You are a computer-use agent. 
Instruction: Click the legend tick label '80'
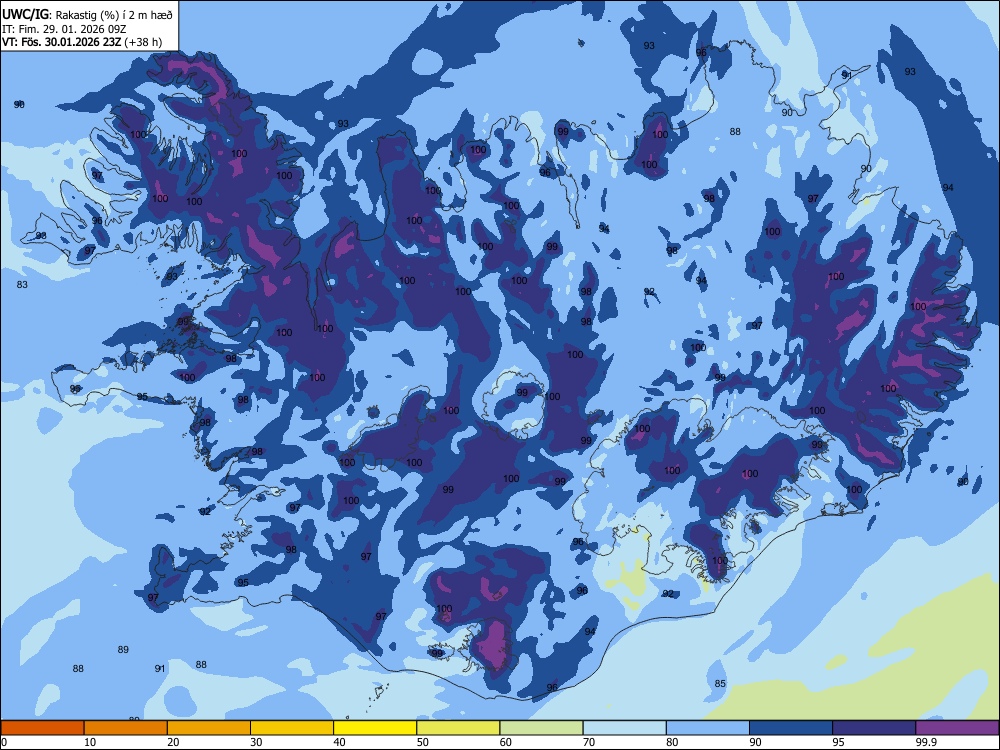pyautogui.click(x=672, y=742)
